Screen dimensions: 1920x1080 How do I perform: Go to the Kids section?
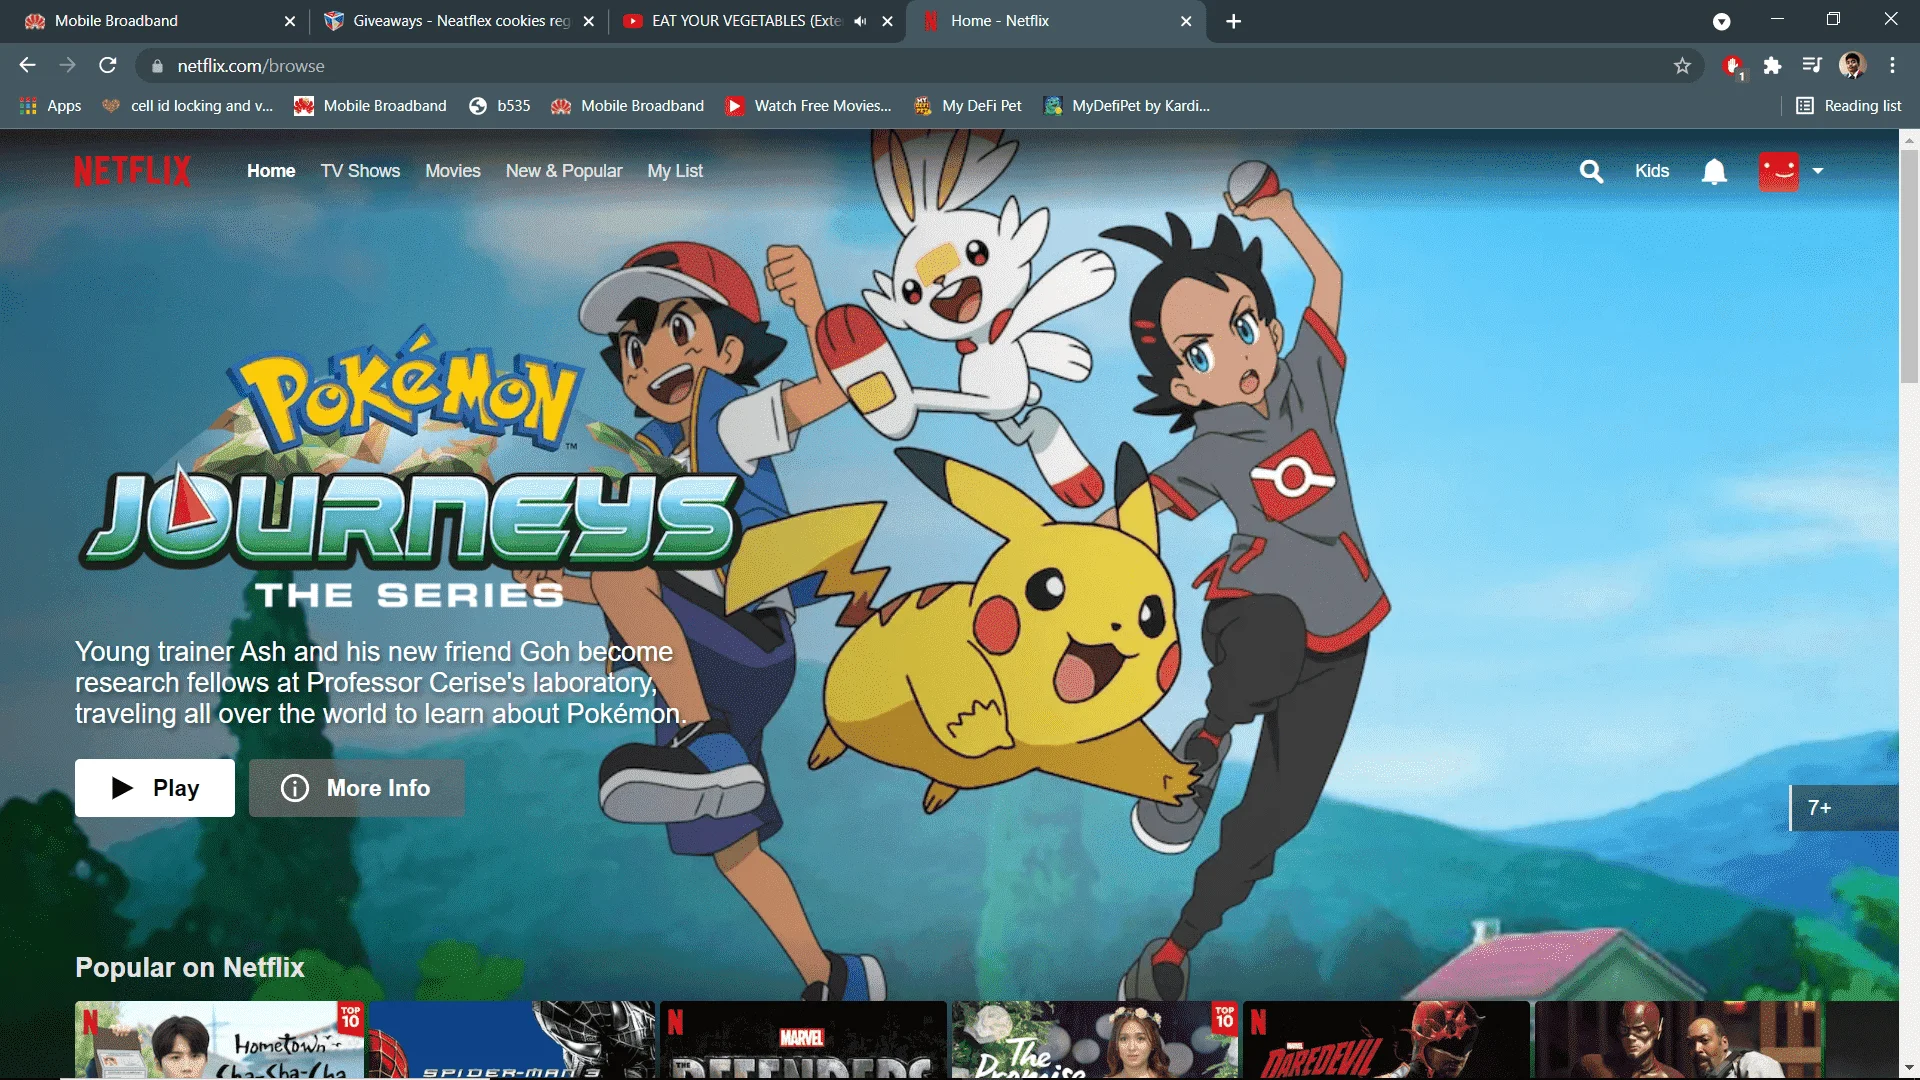[1652, 171]
